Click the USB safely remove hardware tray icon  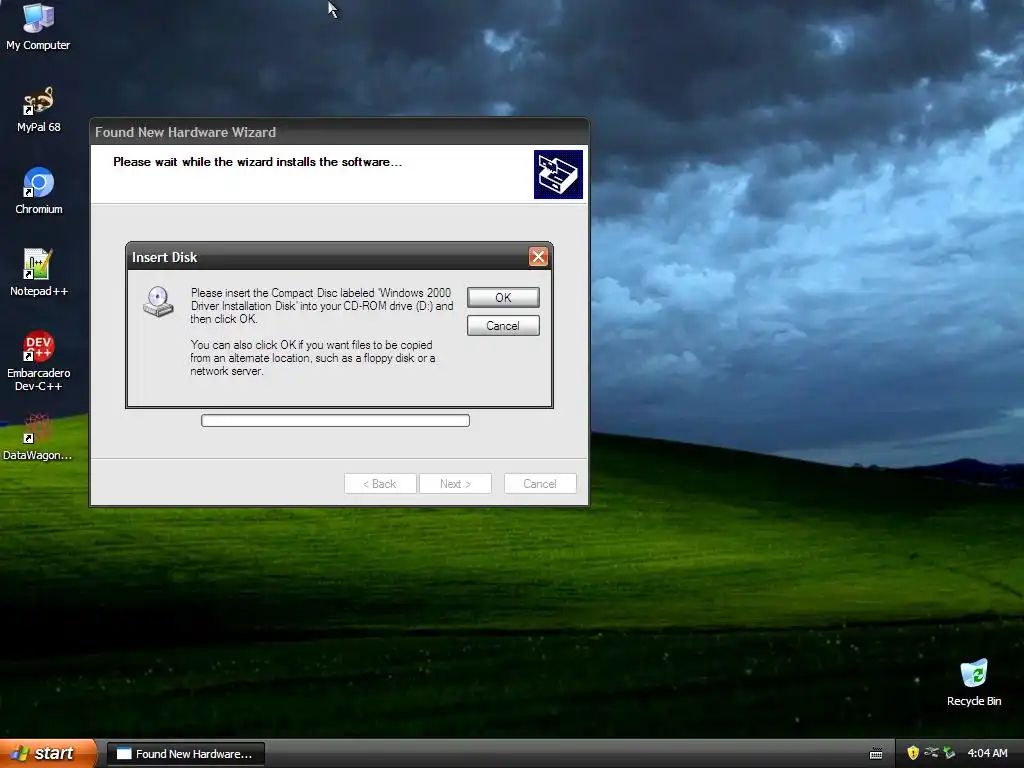click(931, 753)
